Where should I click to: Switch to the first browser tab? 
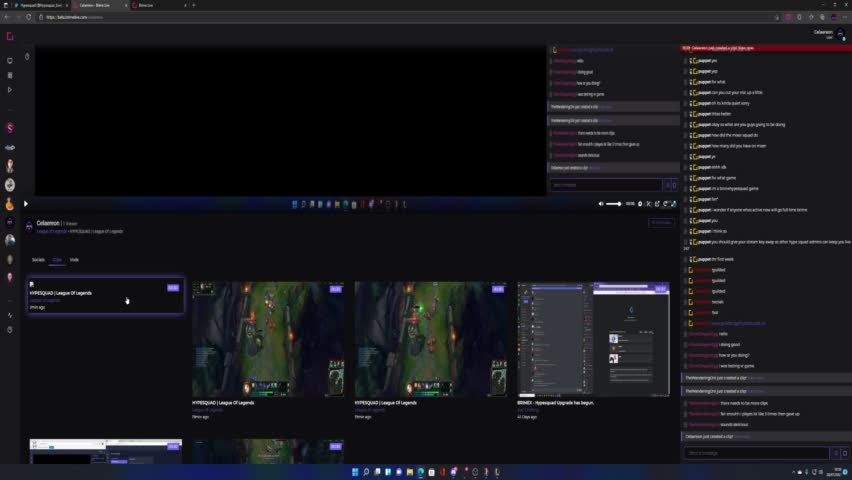tap(40, 5)
